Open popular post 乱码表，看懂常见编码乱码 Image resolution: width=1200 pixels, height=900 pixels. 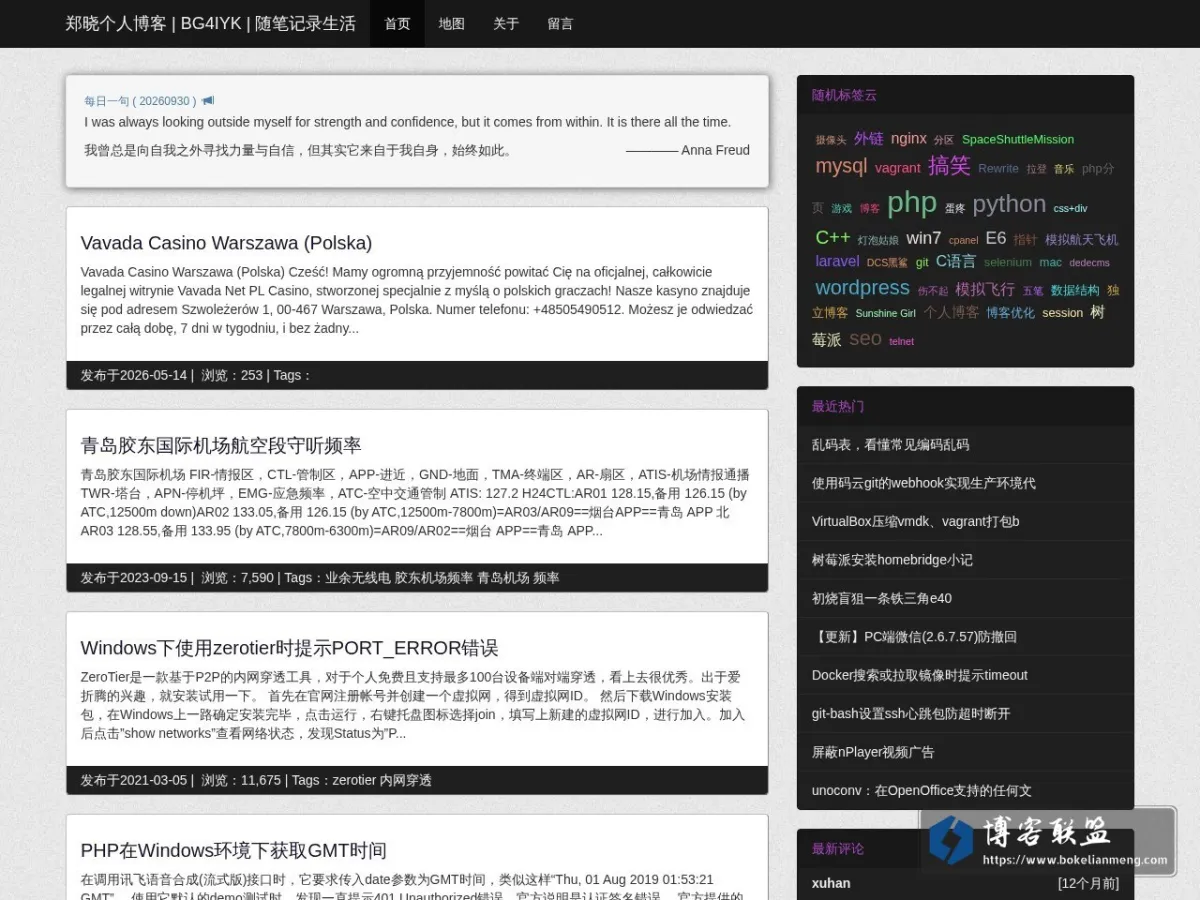pos(890,445)
